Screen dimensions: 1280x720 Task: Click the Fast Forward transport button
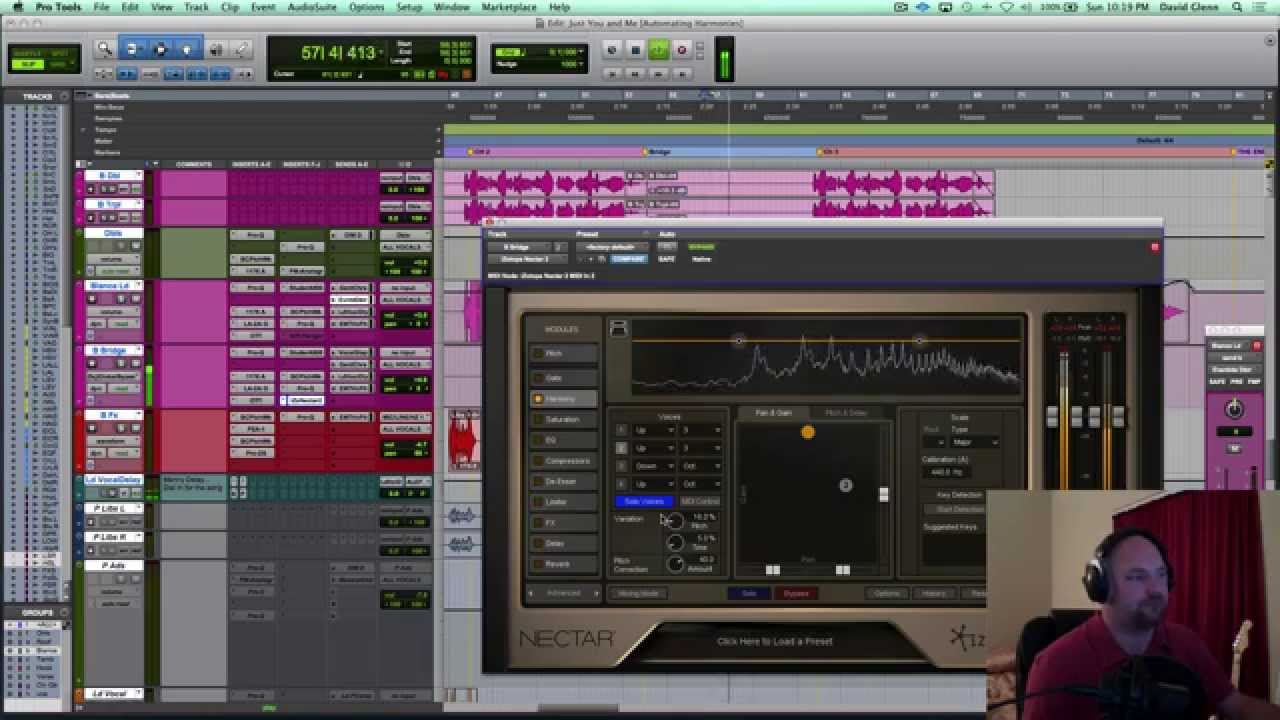pos(658,73)
